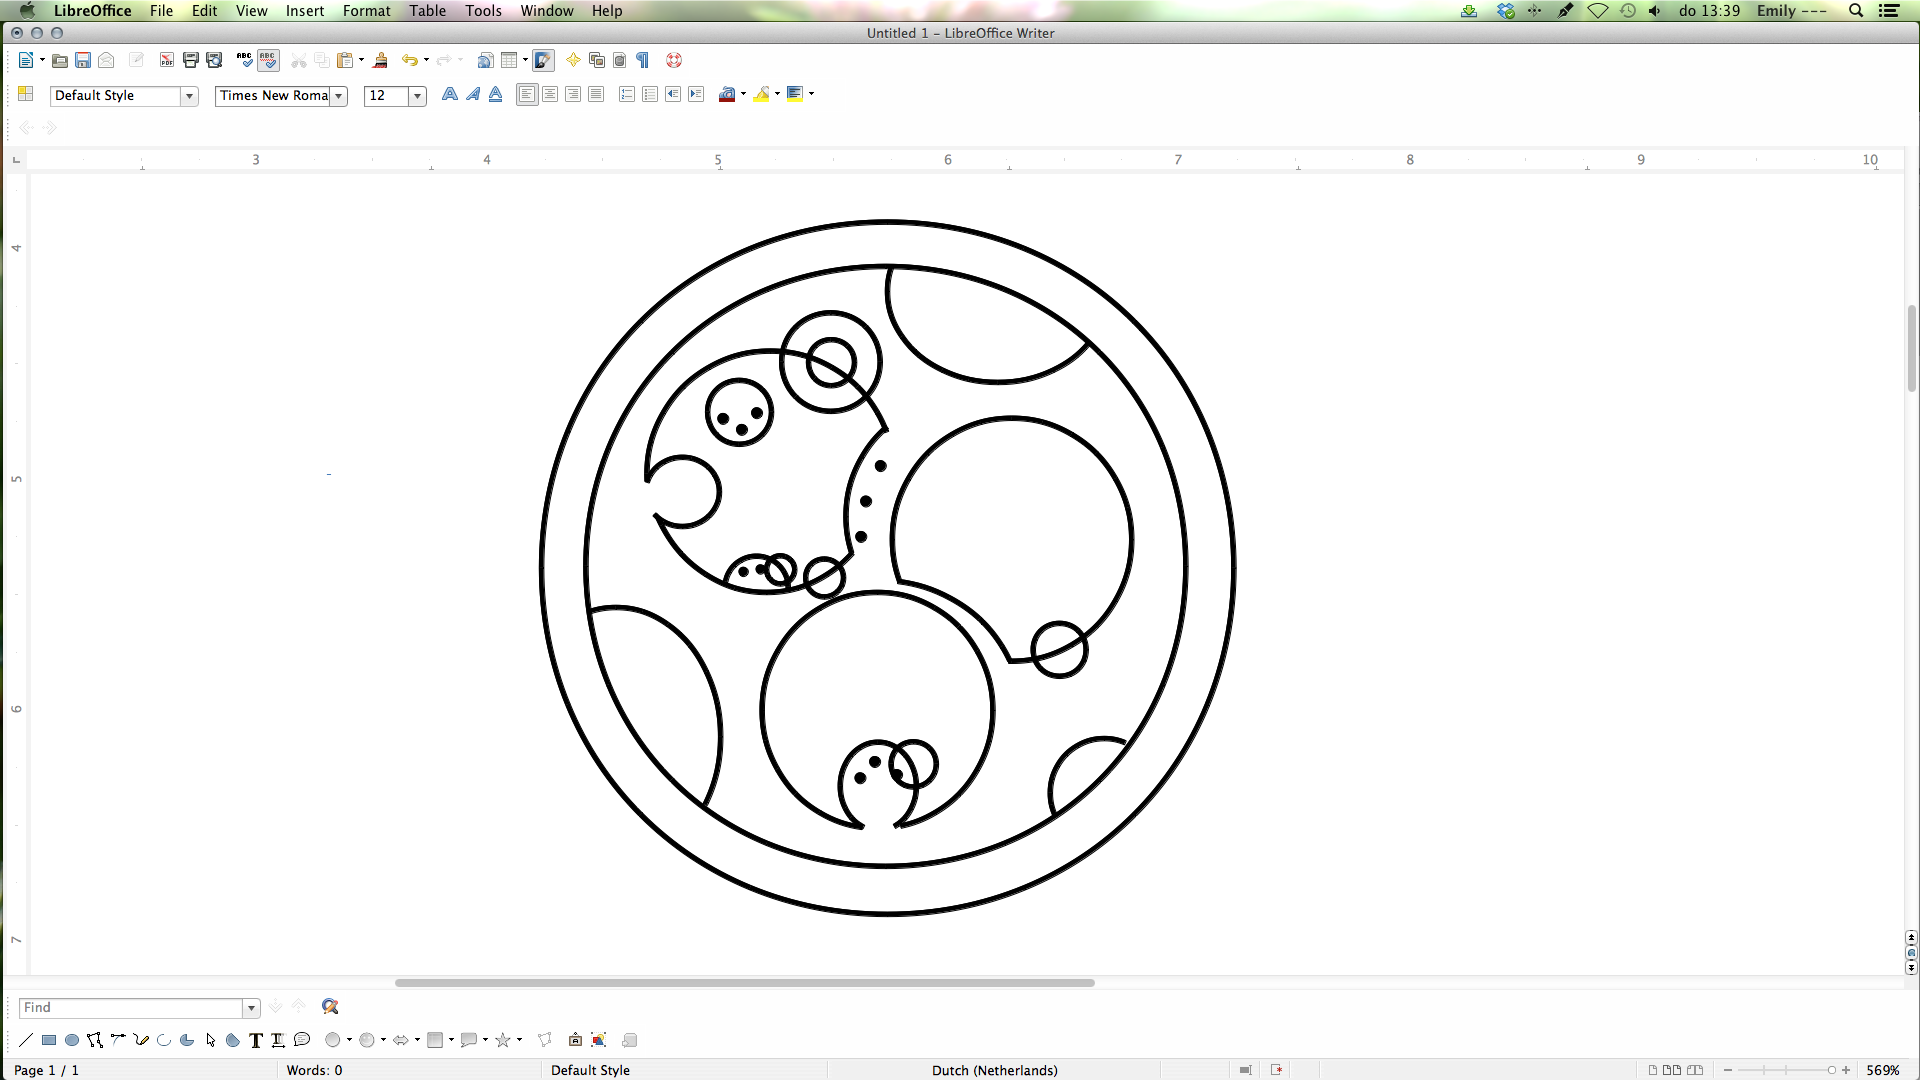Open the Format menu
The width and height of the screenshot is (1920, 1080).
(366, 11)
